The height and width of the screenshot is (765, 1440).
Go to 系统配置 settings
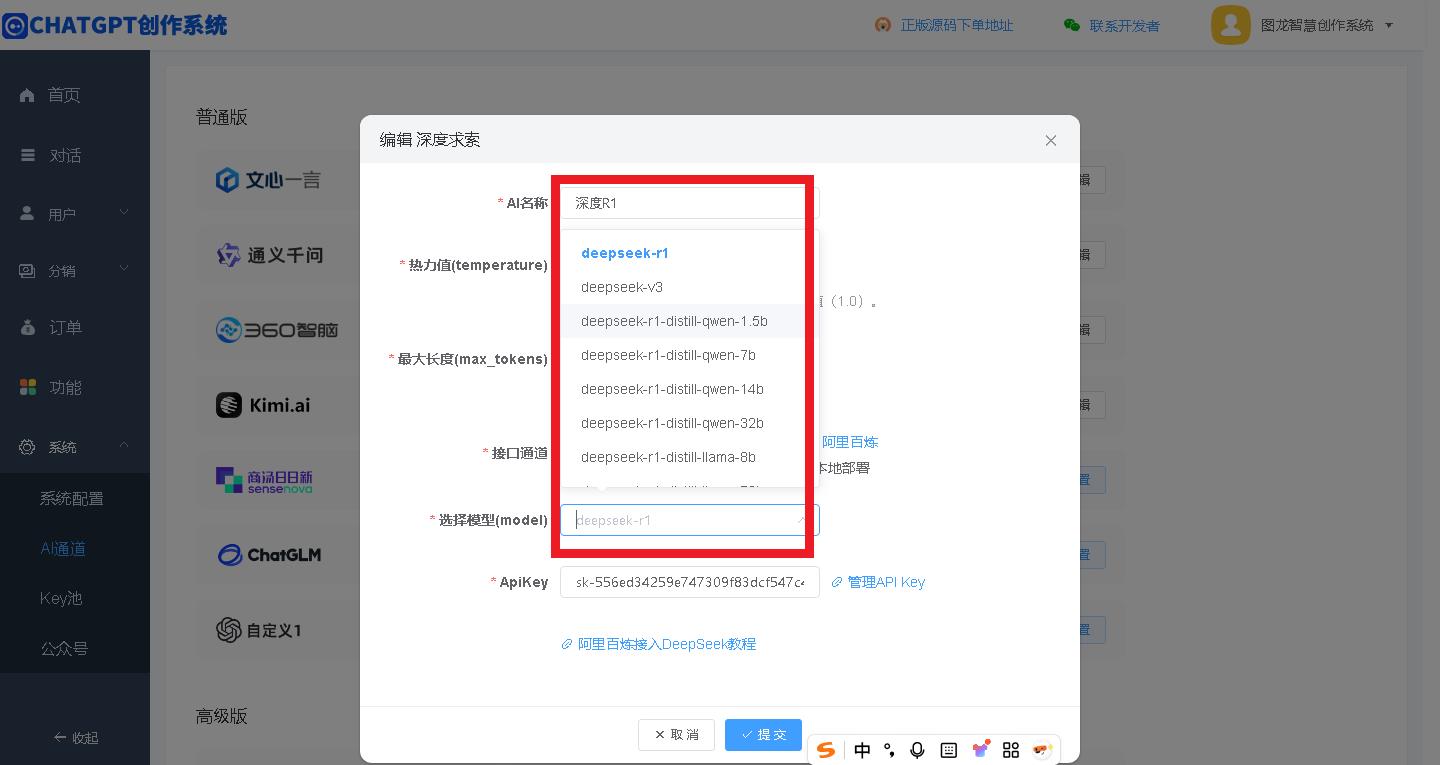[72, 498]
